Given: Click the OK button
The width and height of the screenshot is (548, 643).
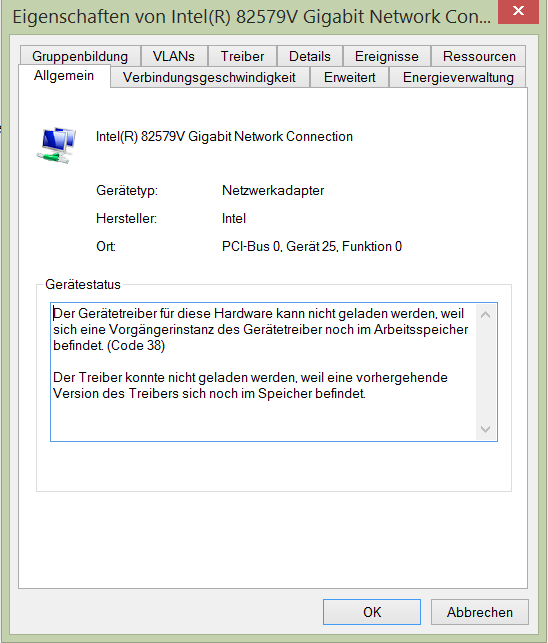Looking at the screenshot, I should [x=372, y=612].
